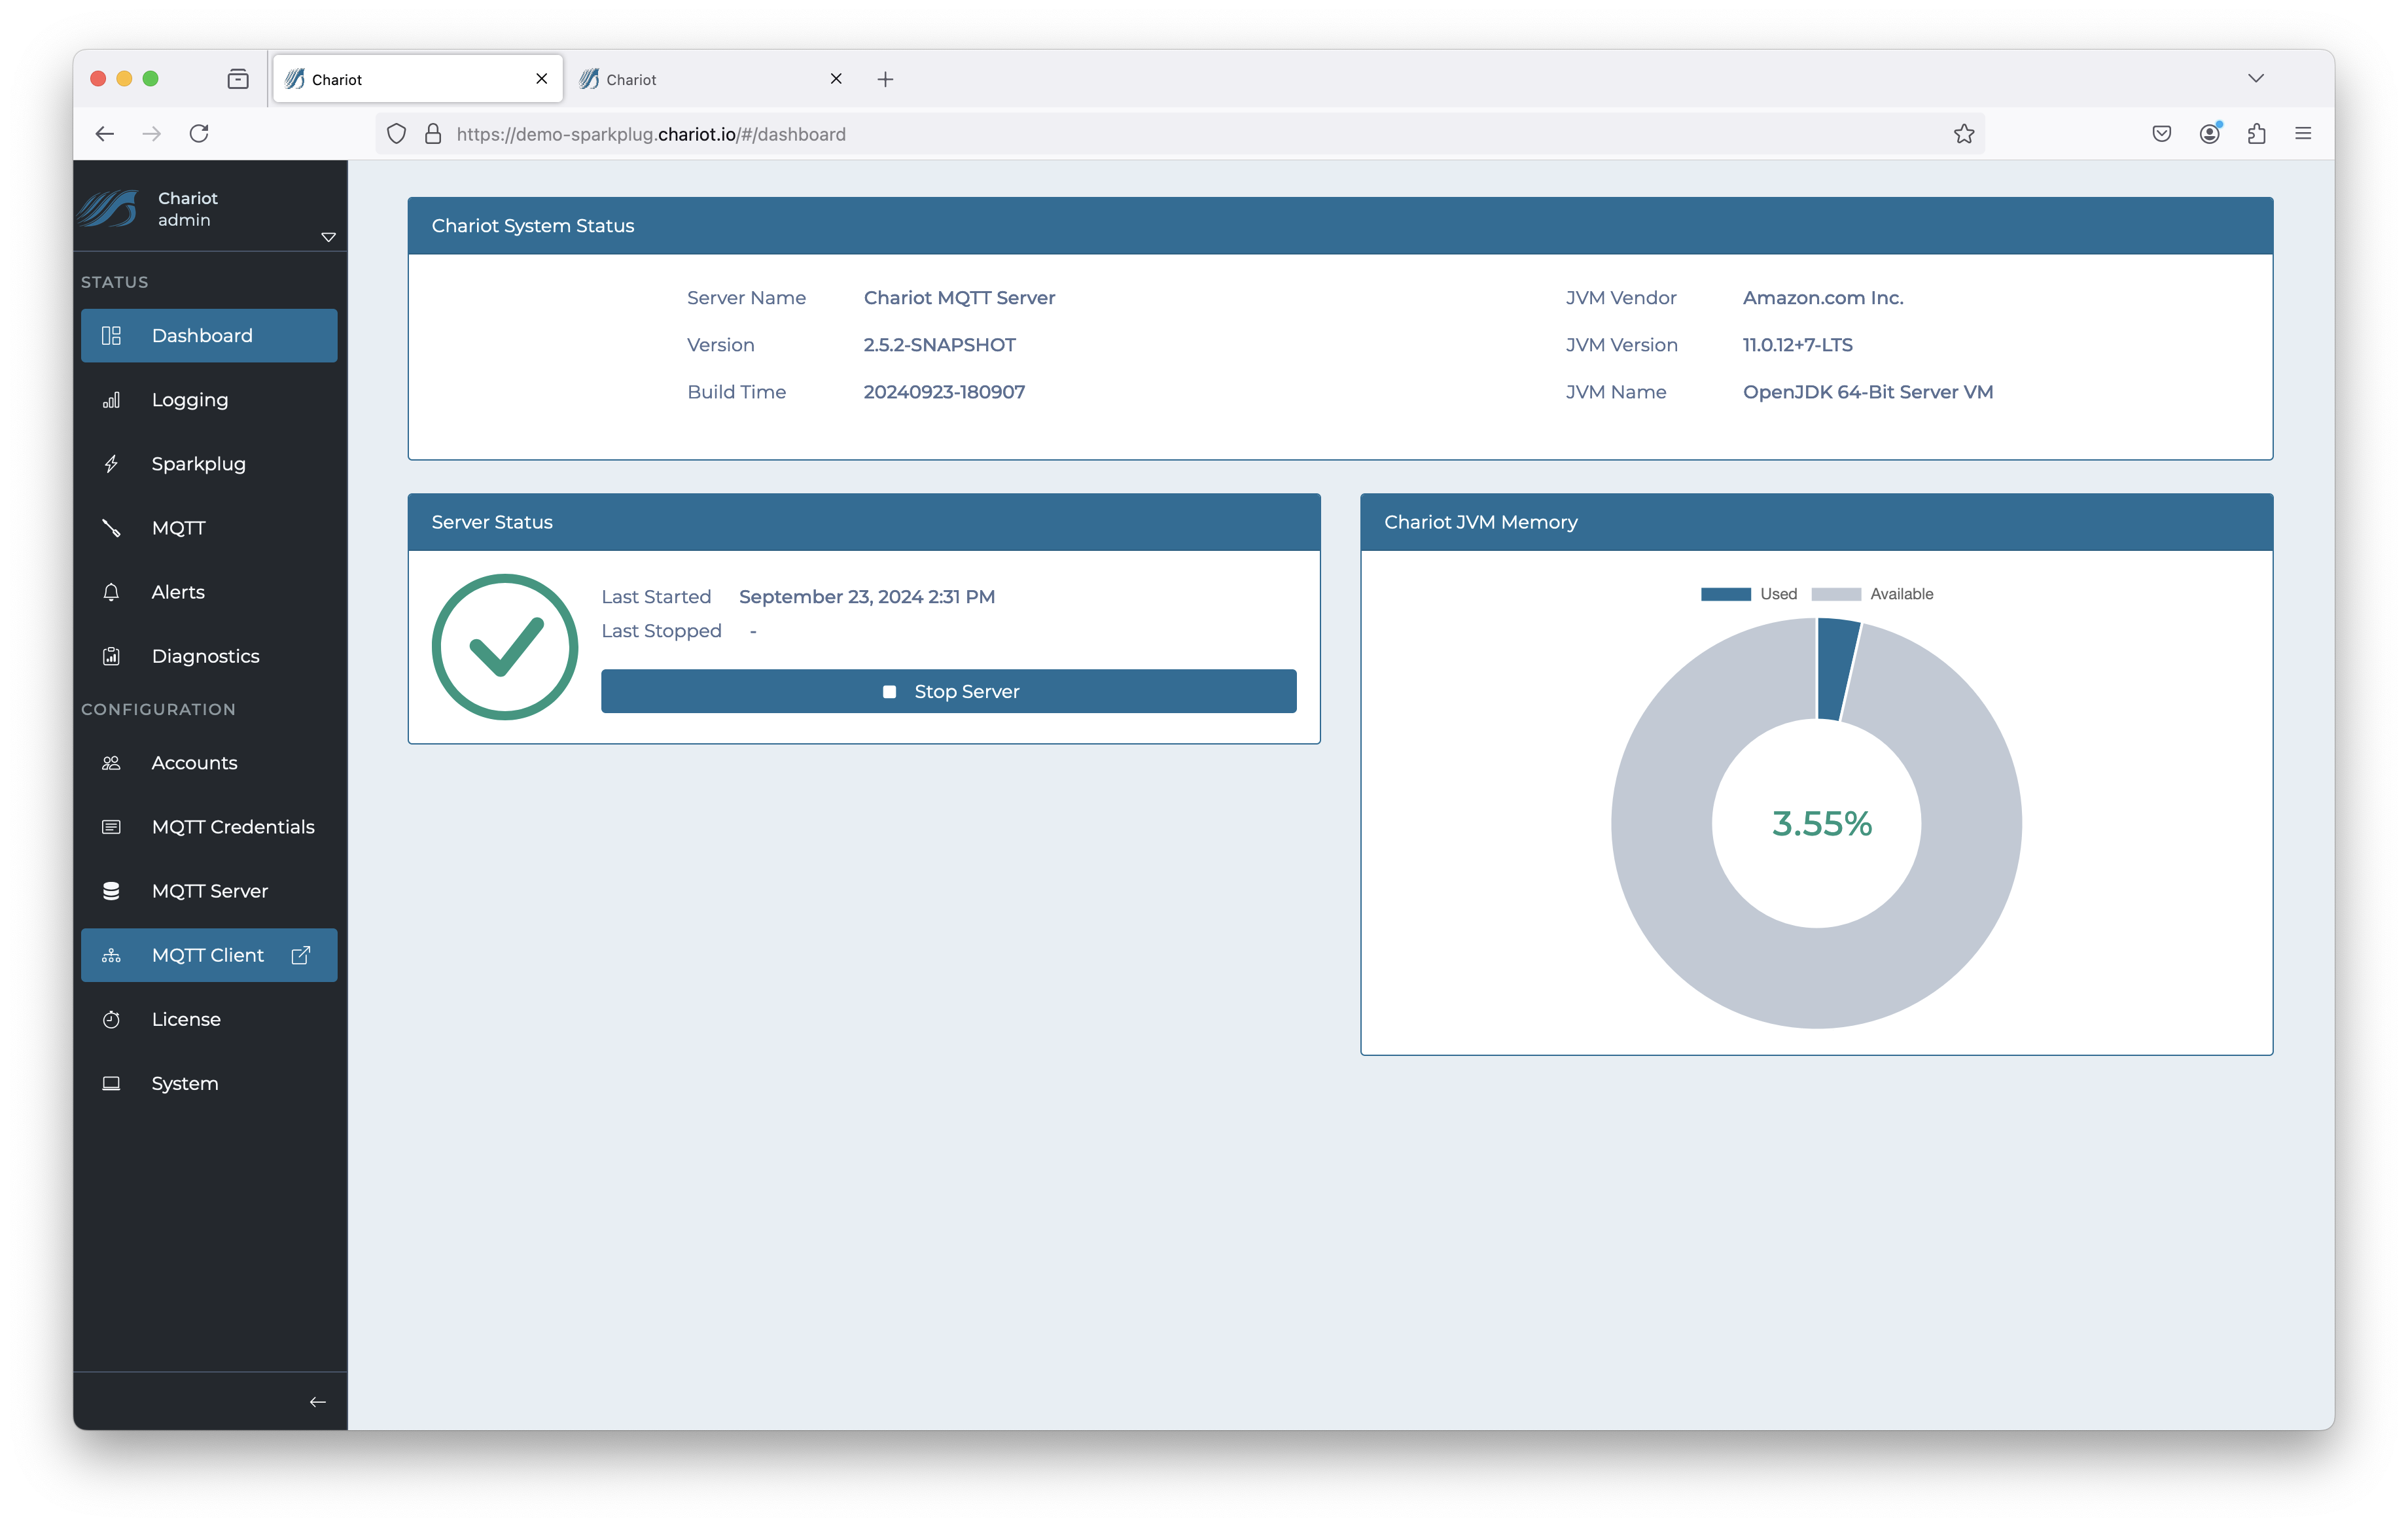Open a new browser tab
This screenshot has height=1527, width=2408.
pyautogui.click(x=885, y=79)
